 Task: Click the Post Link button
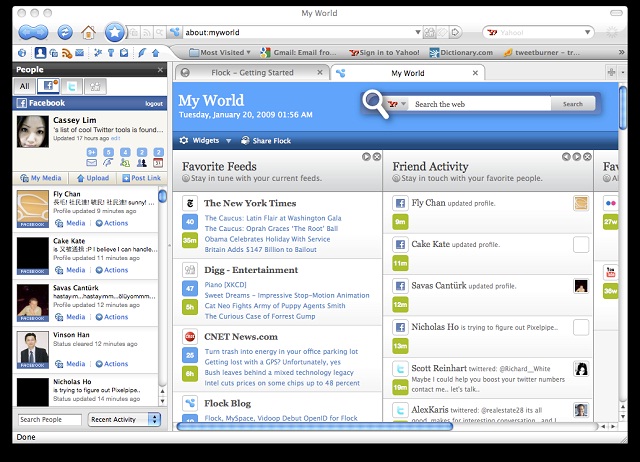[x=142, y=178]
